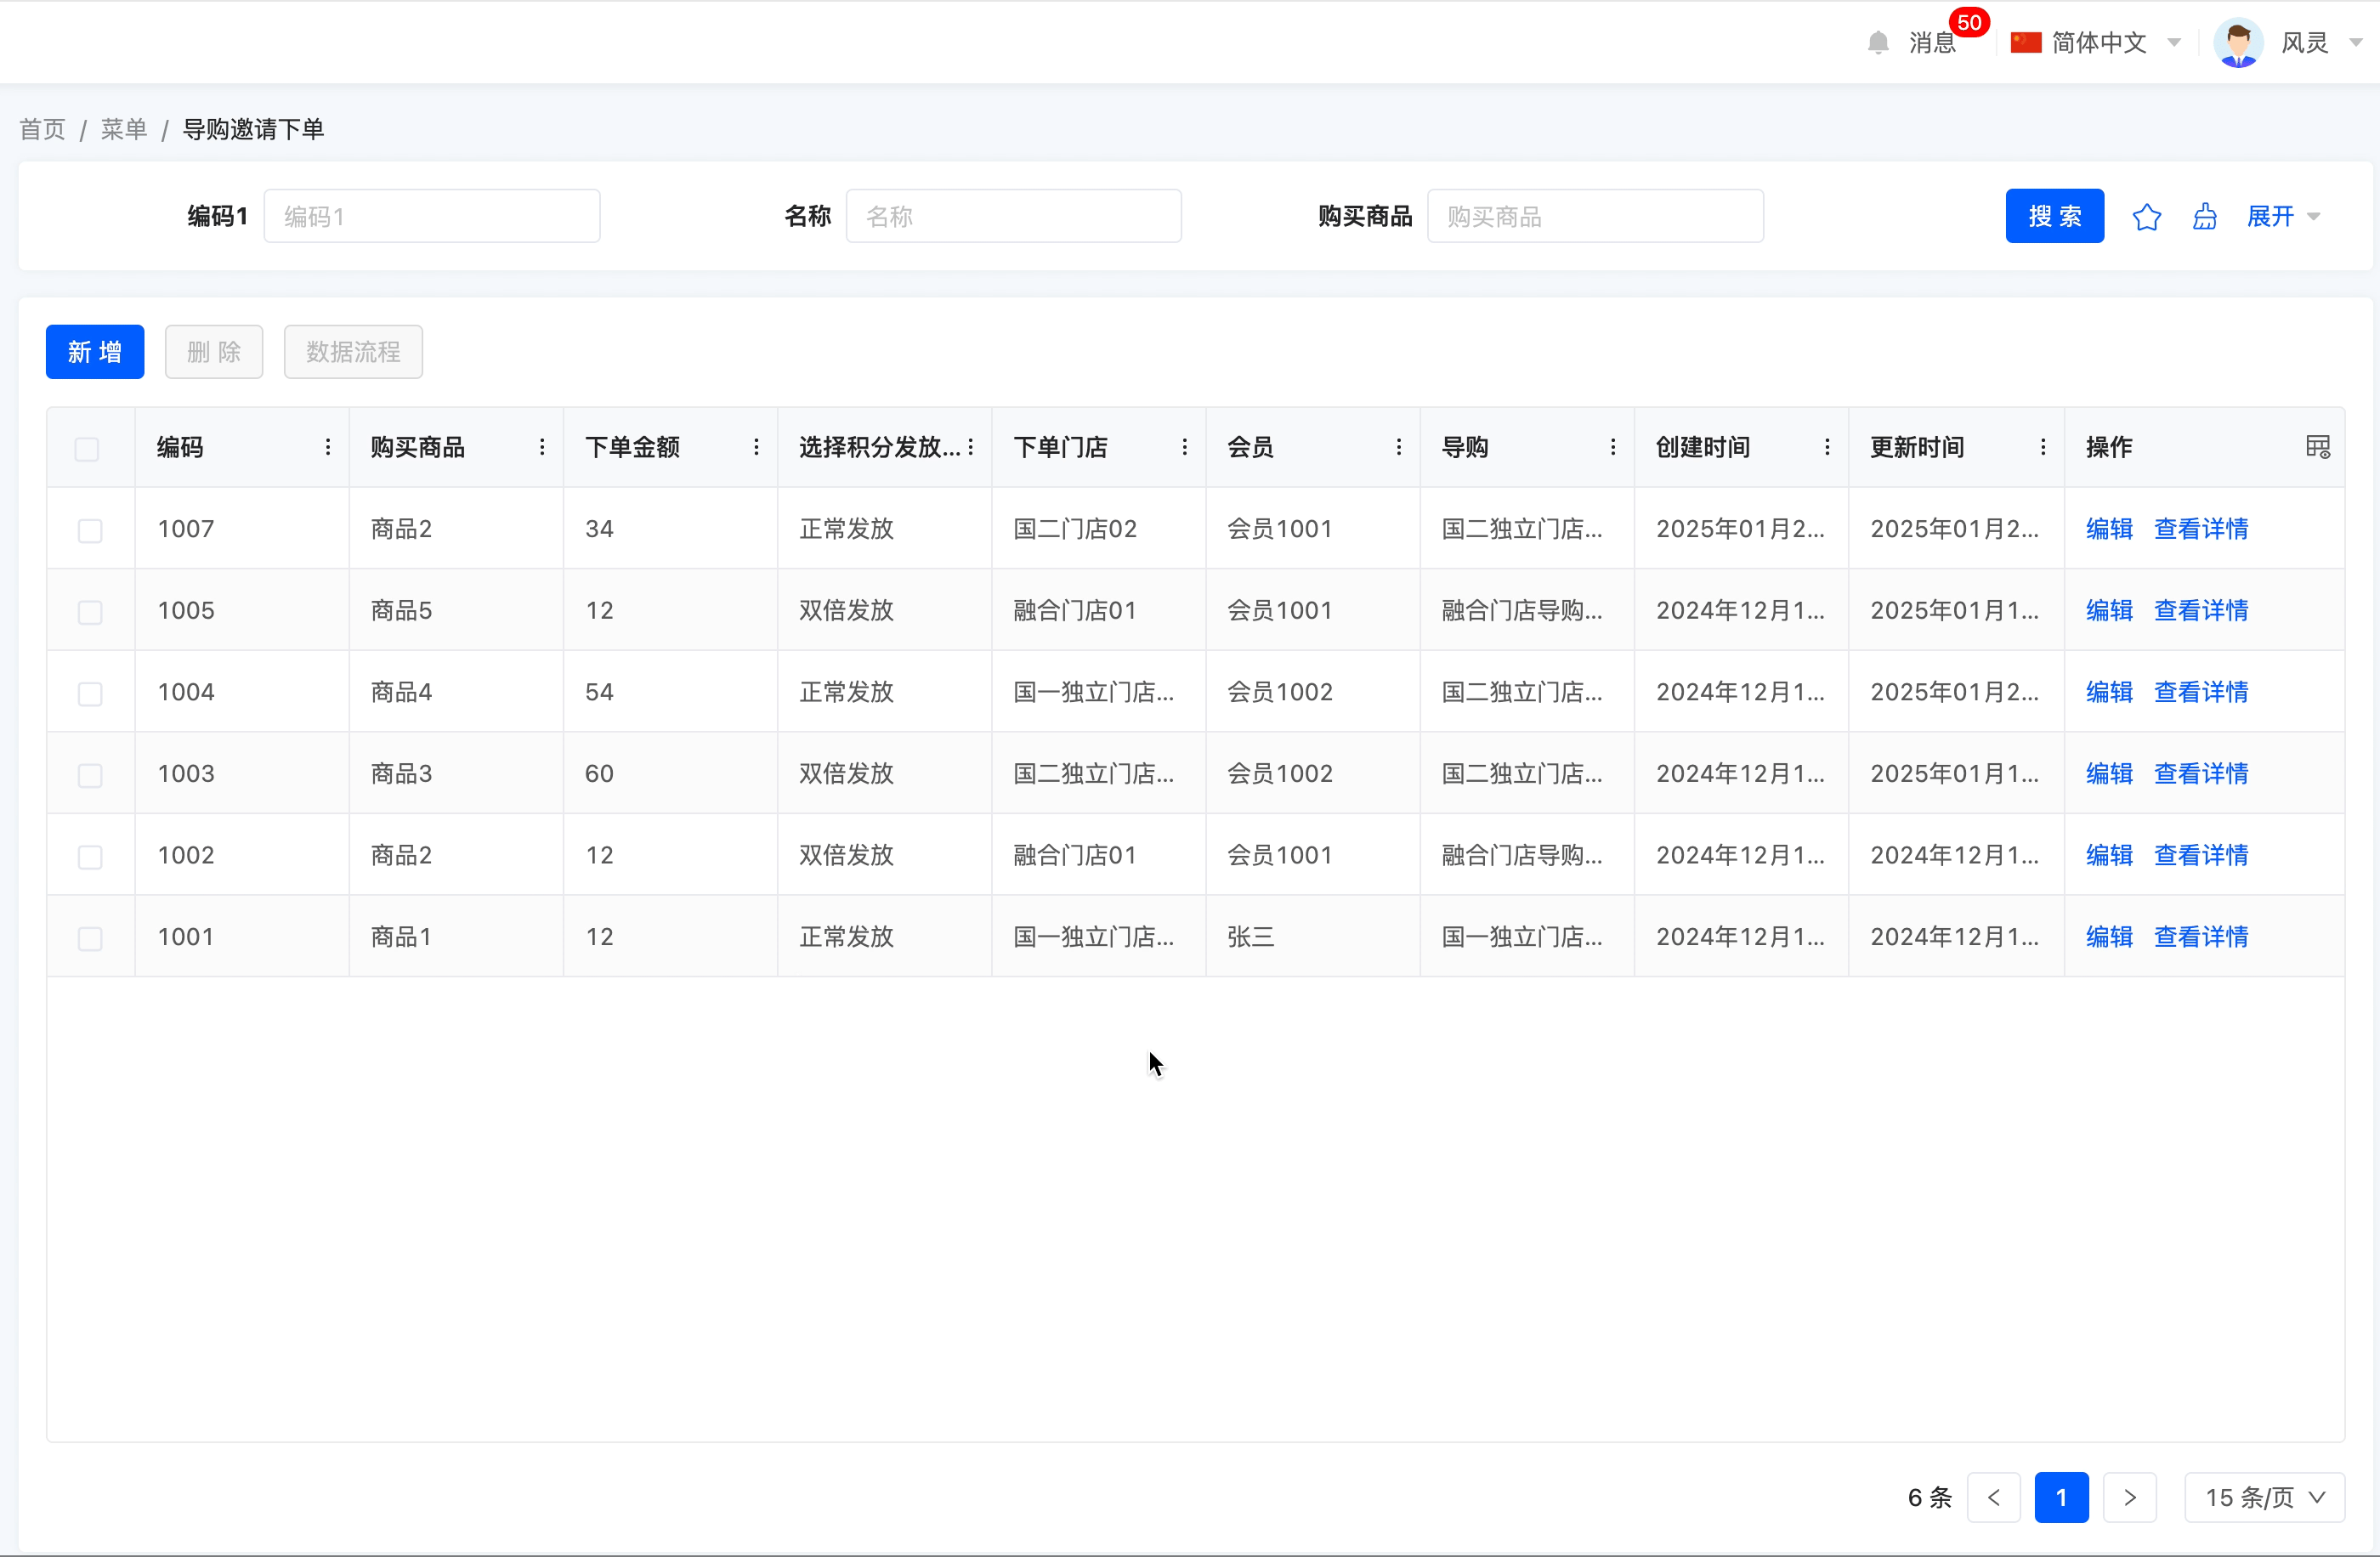Screen dimensions: 2380x1557
Task: Click the blue 新增 button
Action: 95,352
